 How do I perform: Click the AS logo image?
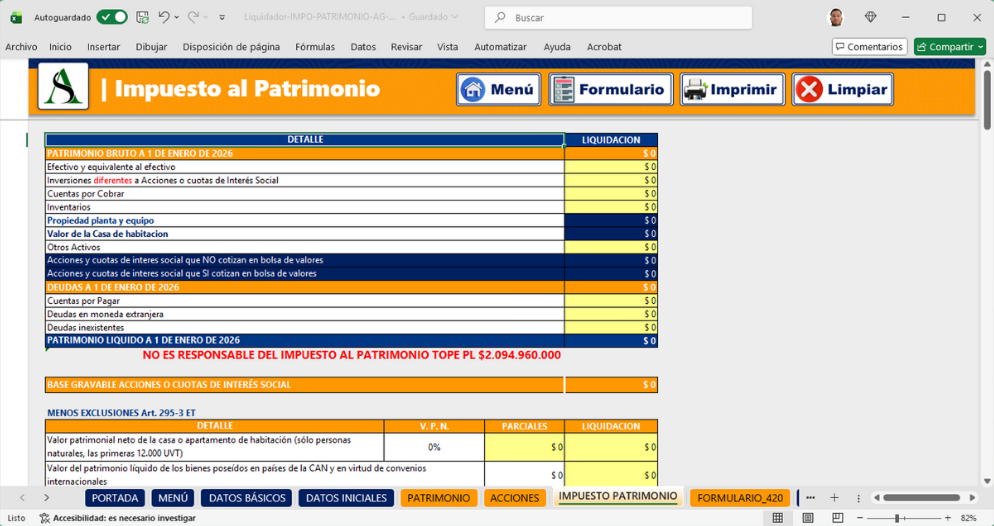click(63, 87)
